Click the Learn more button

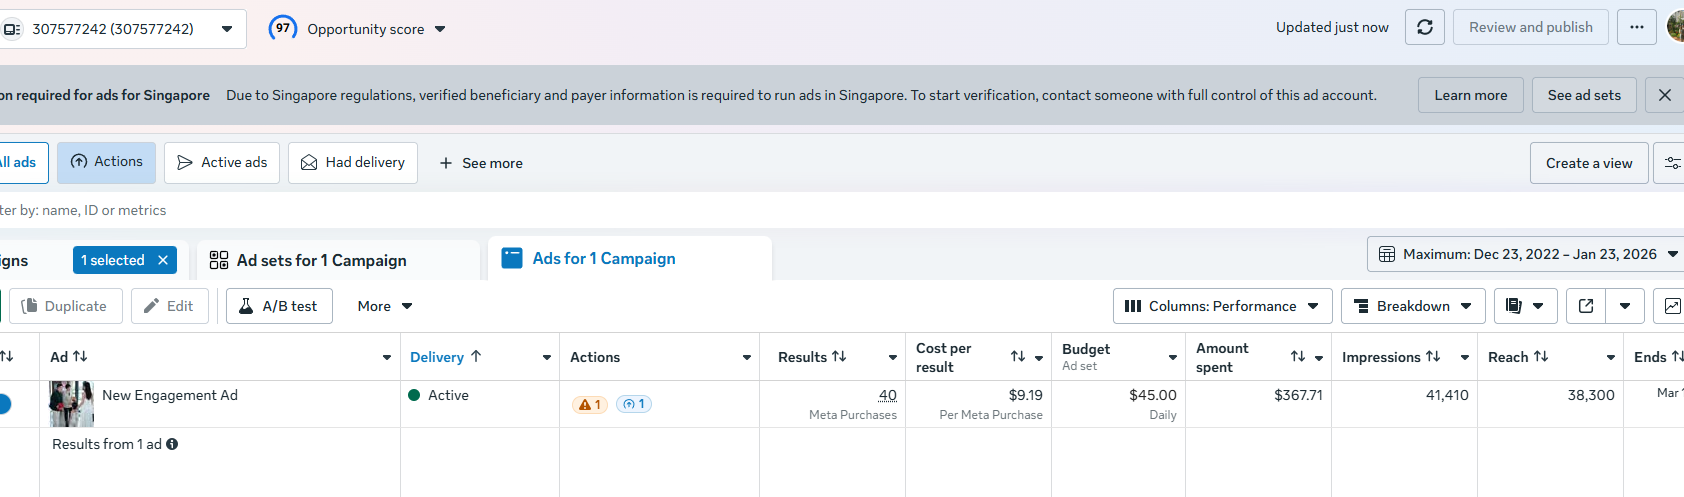pos(1470,95)
